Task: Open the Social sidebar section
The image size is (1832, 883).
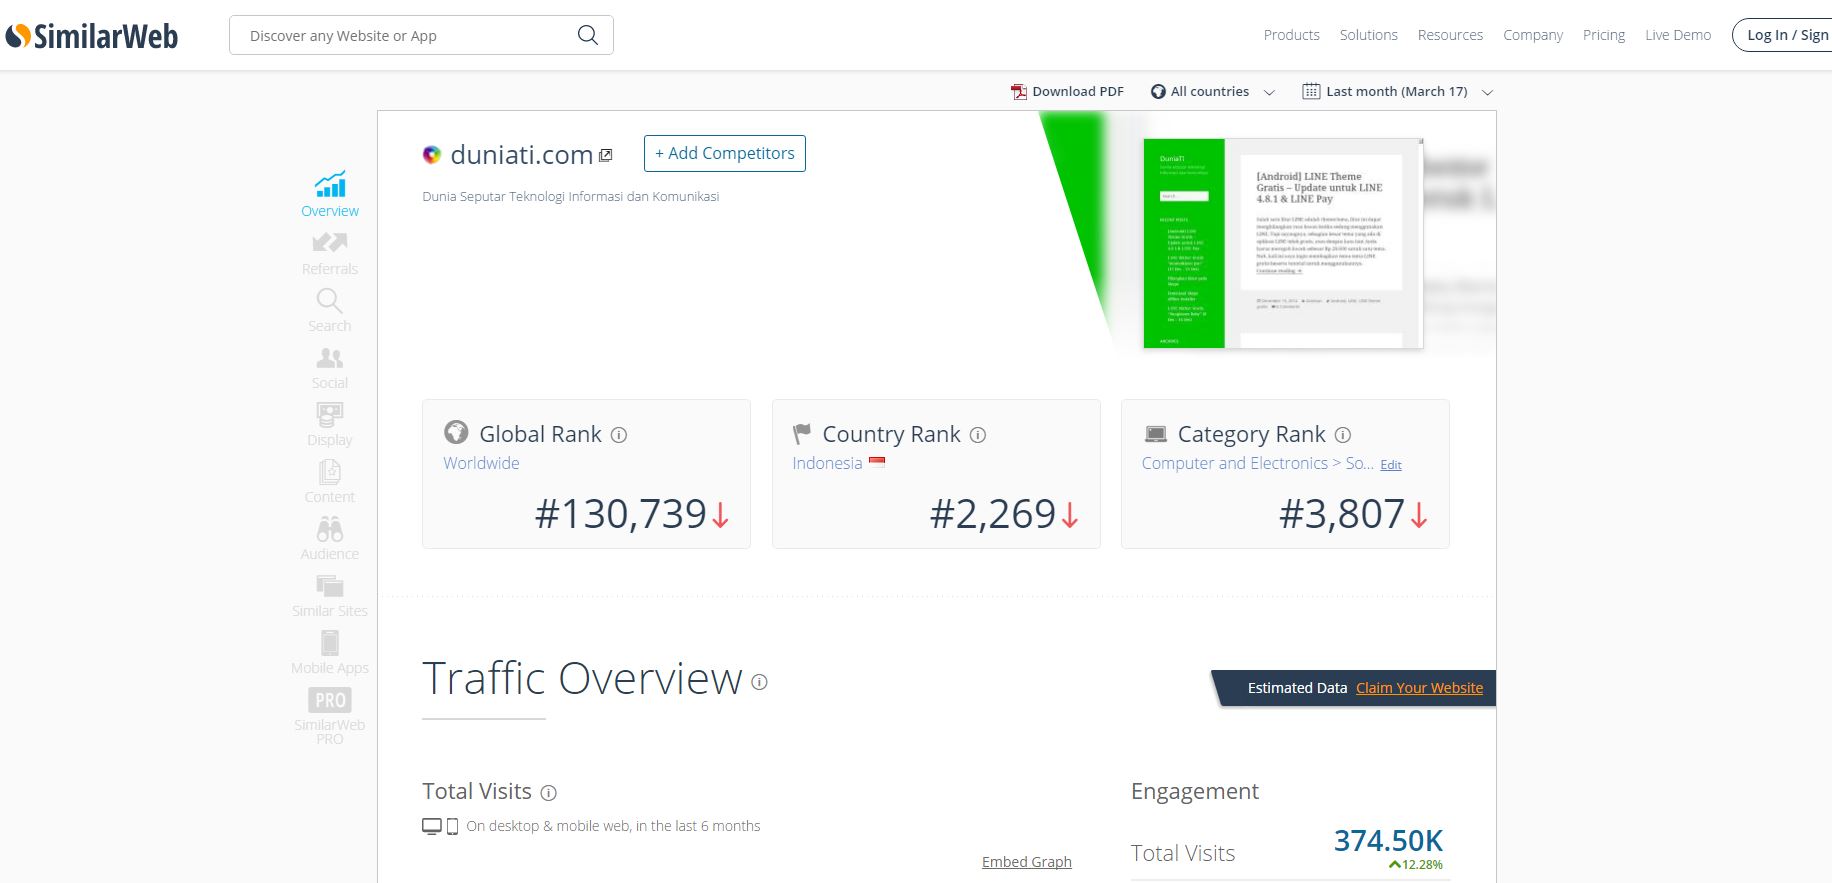Action: coord(330,368)
